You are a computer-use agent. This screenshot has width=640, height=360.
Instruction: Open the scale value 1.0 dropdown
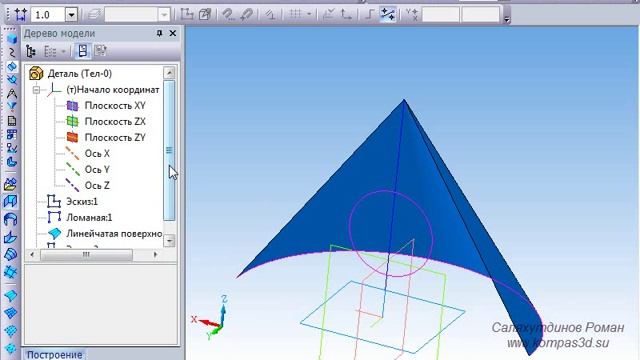click(x=71, y=15)
